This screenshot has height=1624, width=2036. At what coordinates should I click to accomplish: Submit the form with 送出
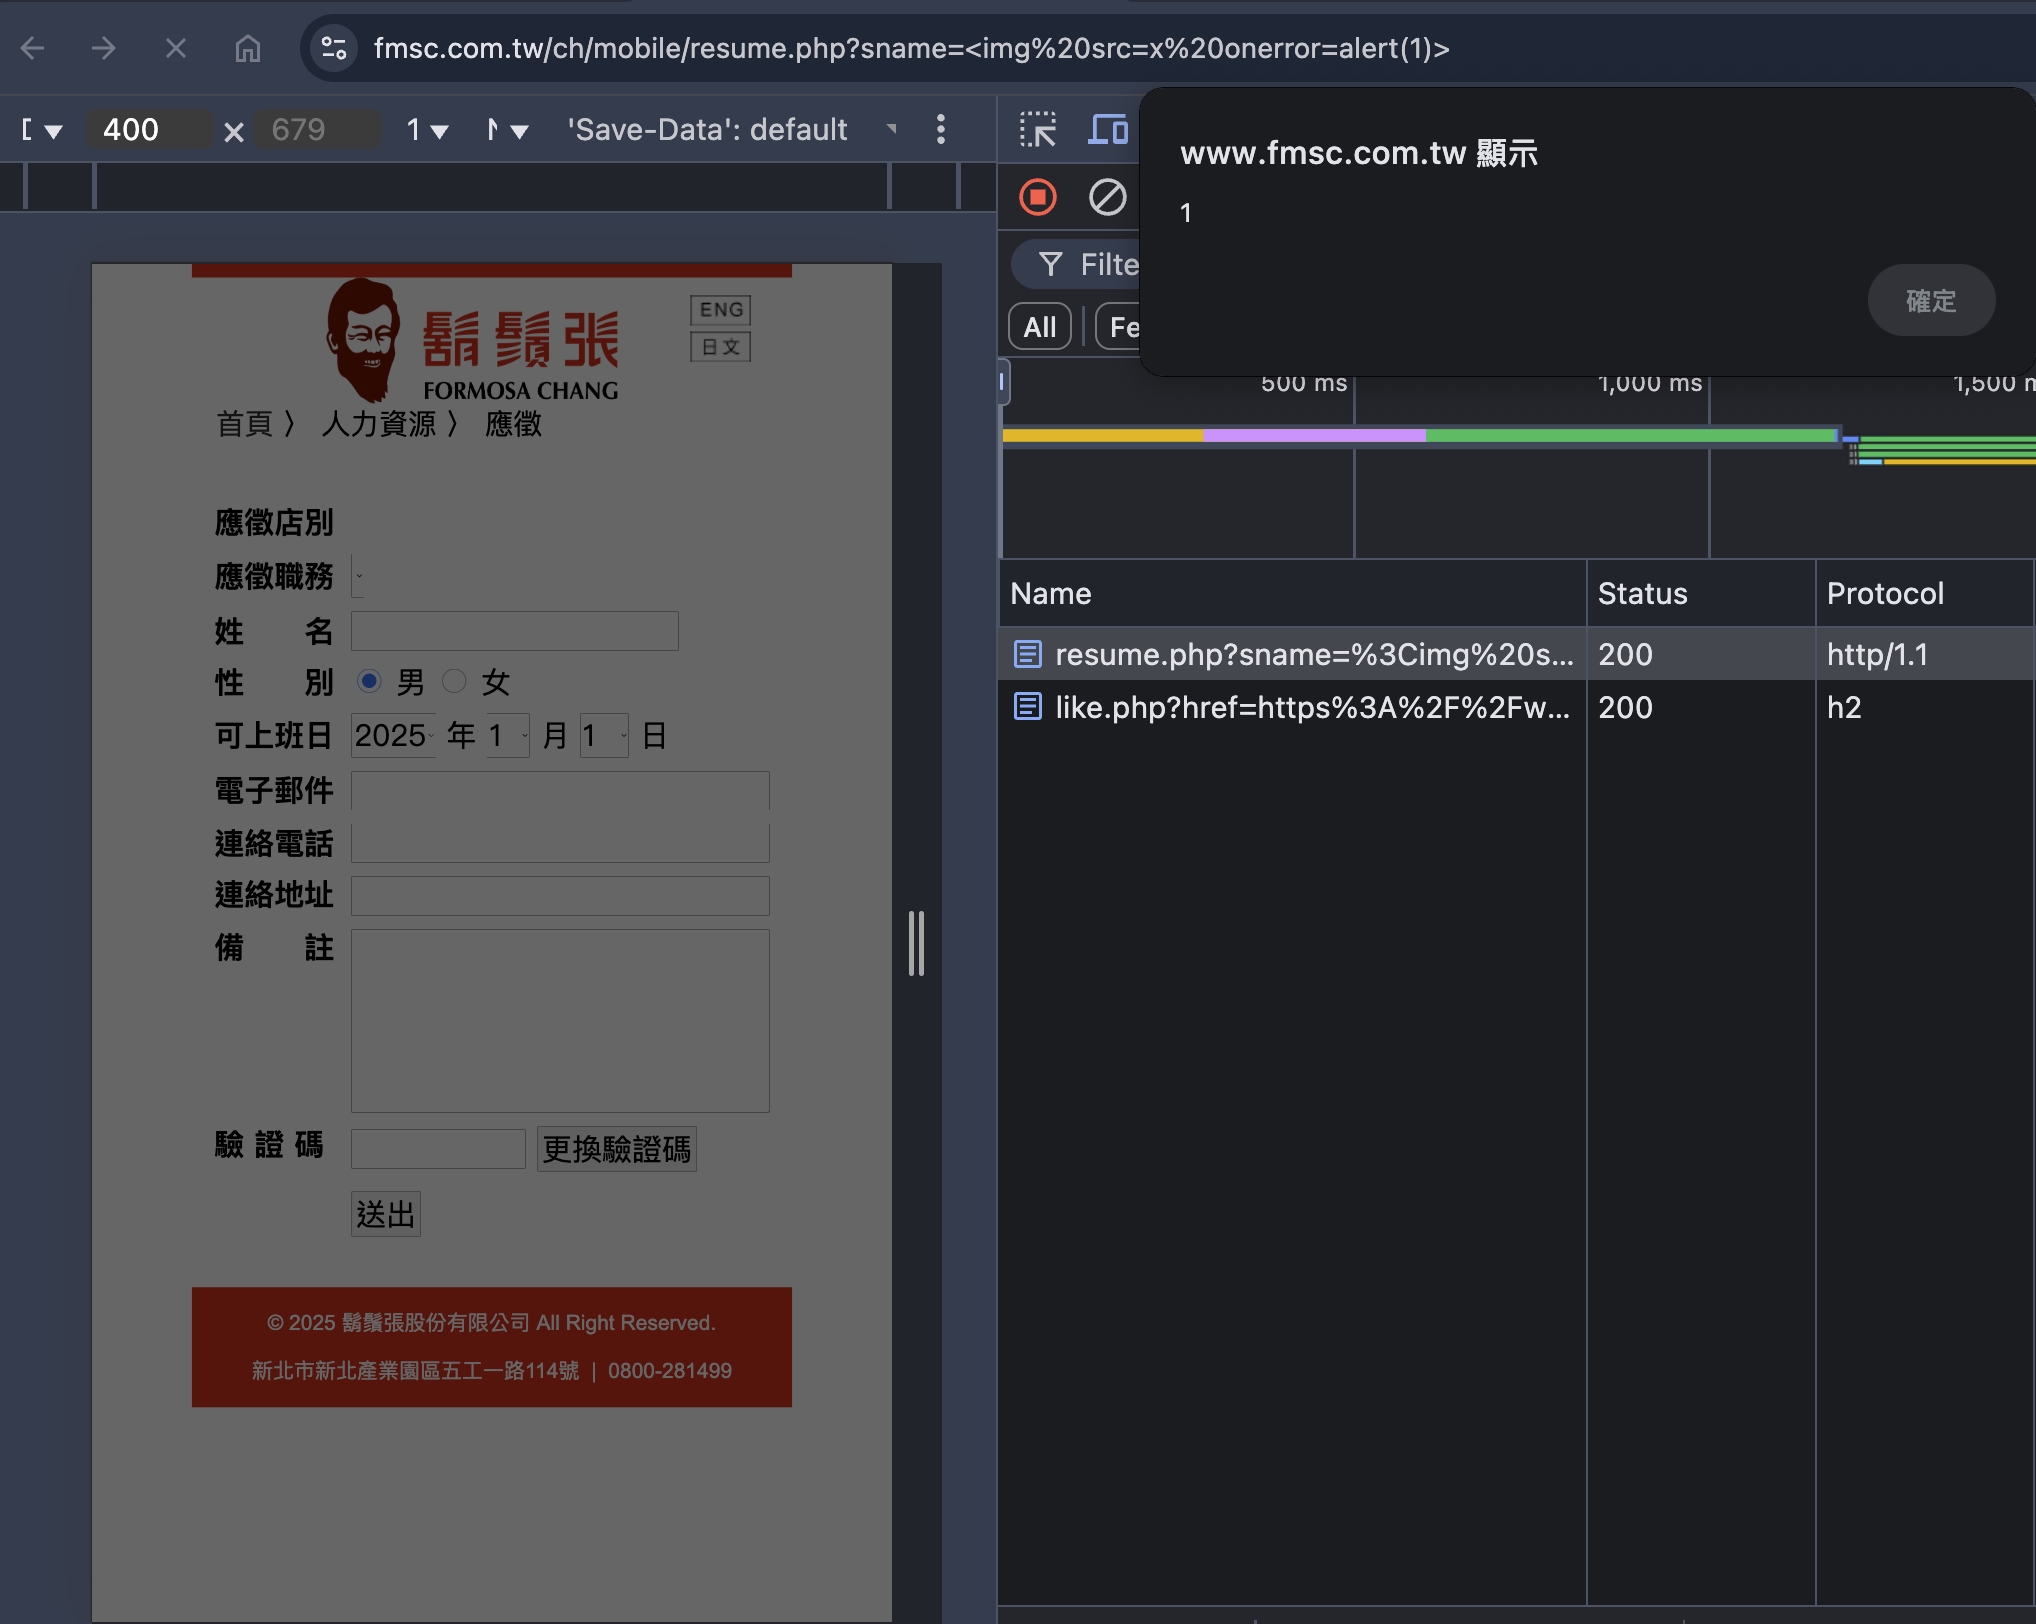tap(386, 1214)
